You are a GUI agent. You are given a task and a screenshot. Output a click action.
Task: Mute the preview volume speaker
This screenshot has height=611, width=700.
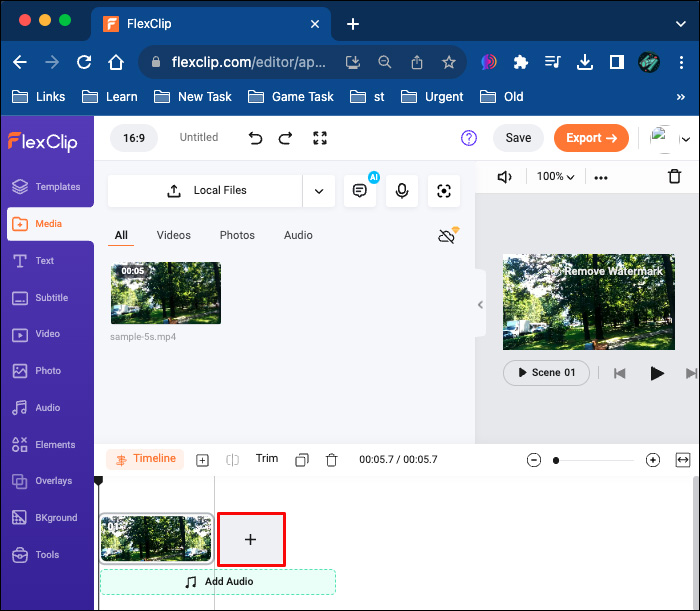point(505,177)
